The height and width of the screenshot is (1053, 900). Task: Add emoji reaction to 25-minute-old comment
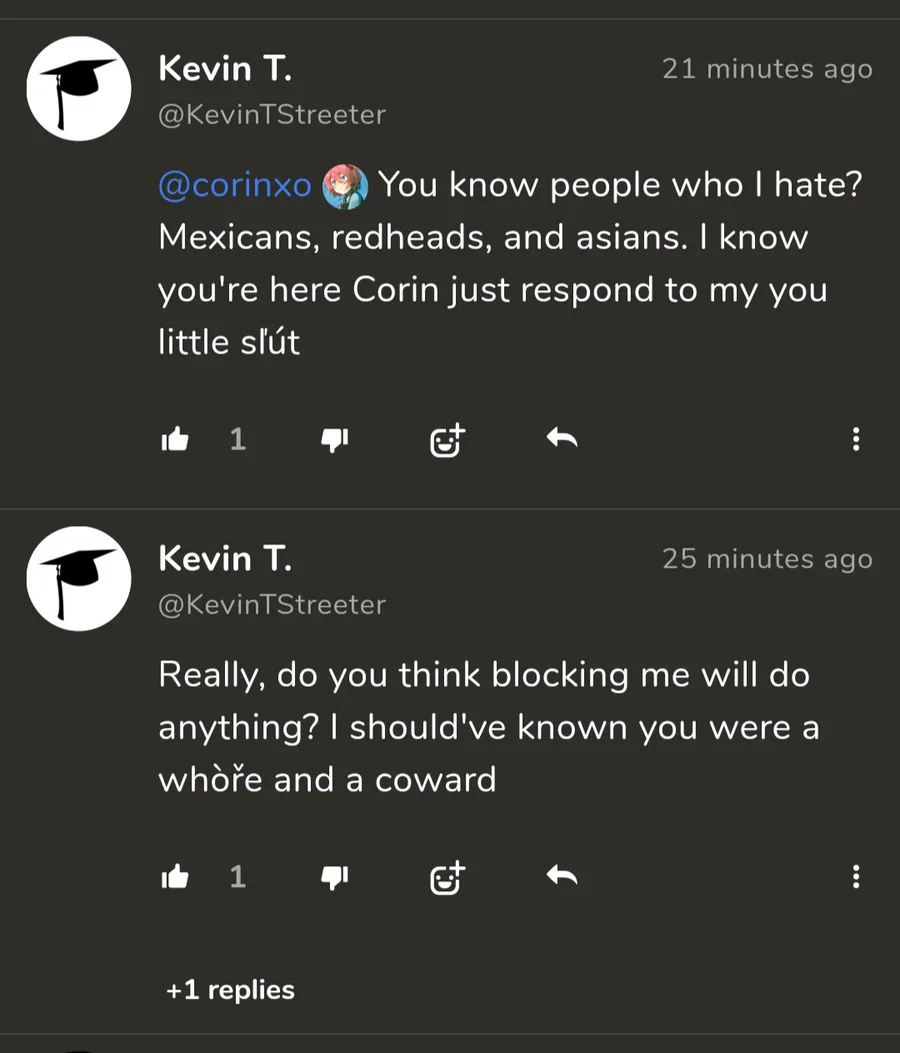tap(447, 877)
